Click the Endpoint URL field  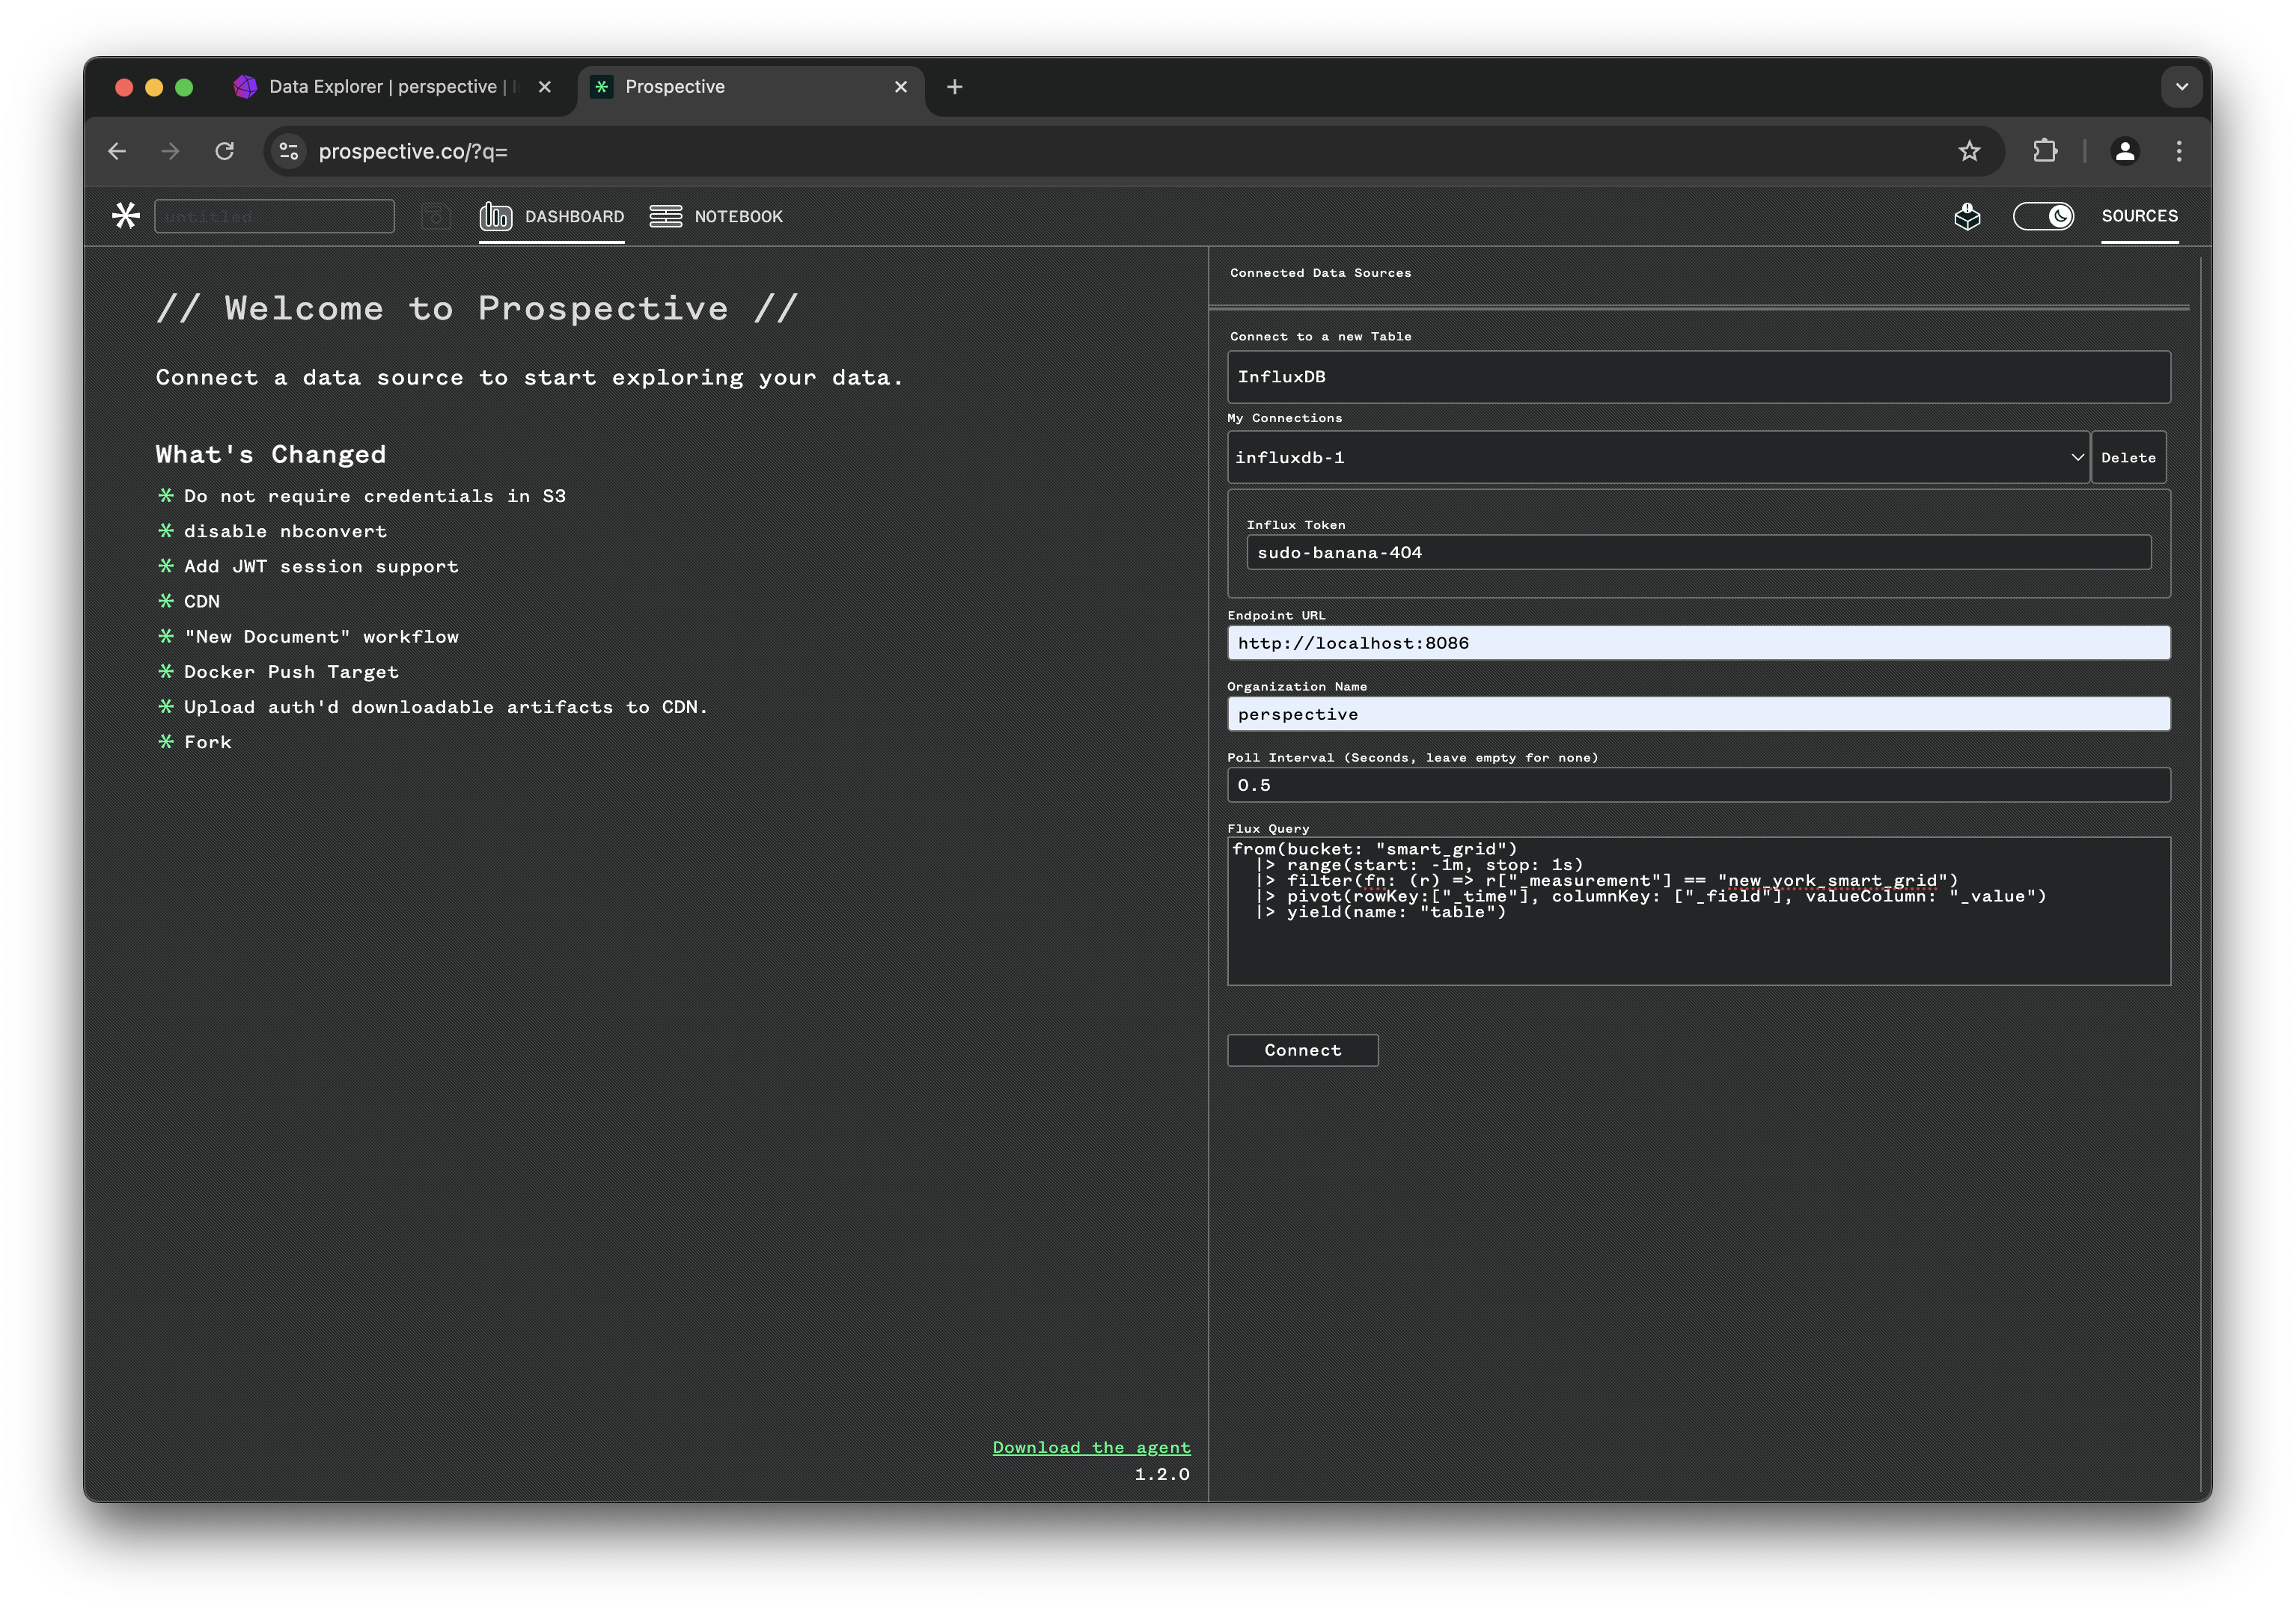pos(1698,643)
